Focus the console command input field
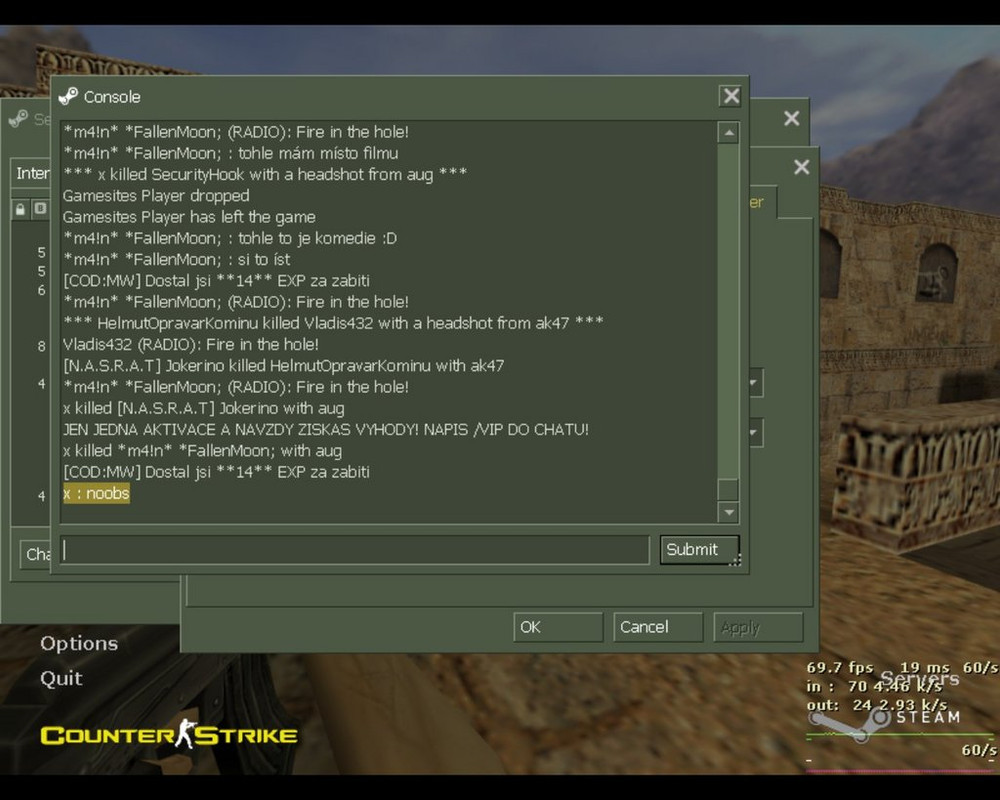This screenshot has width=1000, height=800. [355, 550]
